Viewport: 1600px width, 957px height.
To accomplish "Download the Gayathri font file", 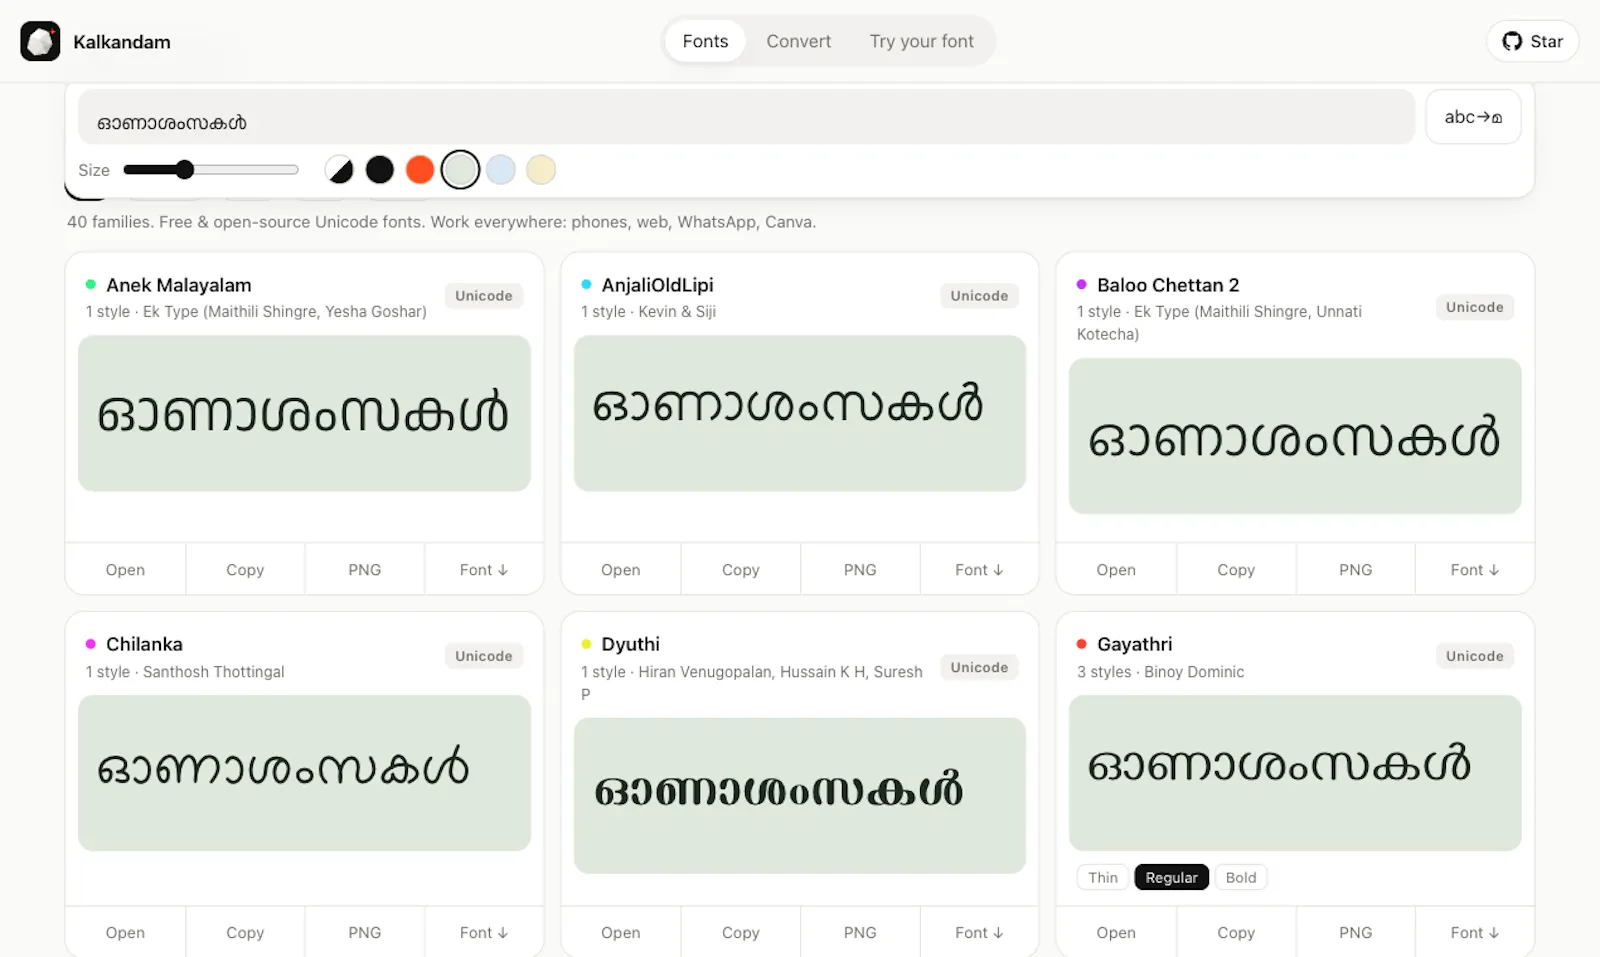I will pos(1475,933).
